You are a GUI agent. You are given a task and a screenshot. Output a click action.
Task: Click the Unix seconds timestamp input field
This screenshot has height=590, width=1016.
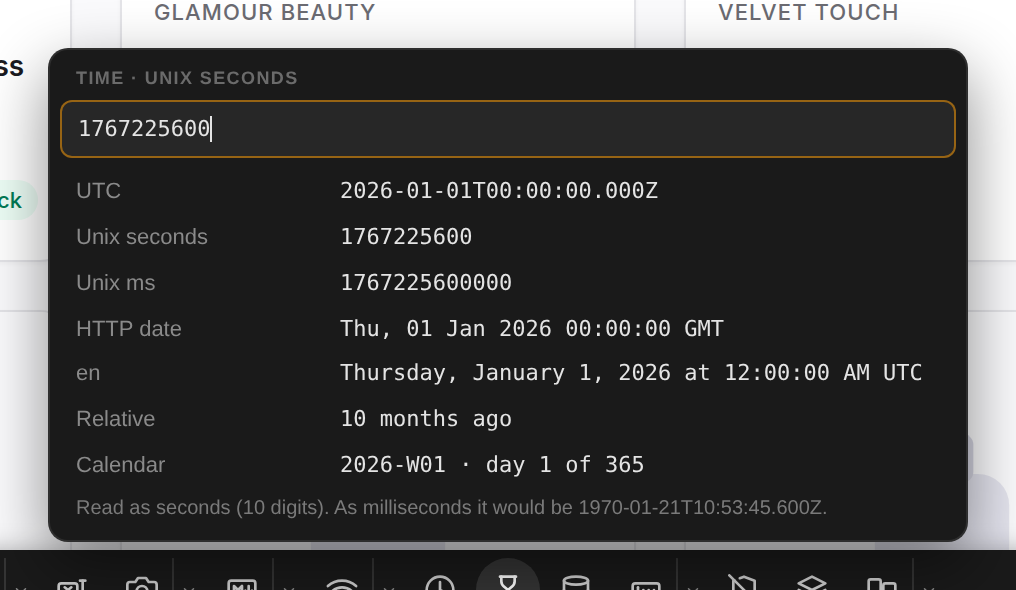508,129
